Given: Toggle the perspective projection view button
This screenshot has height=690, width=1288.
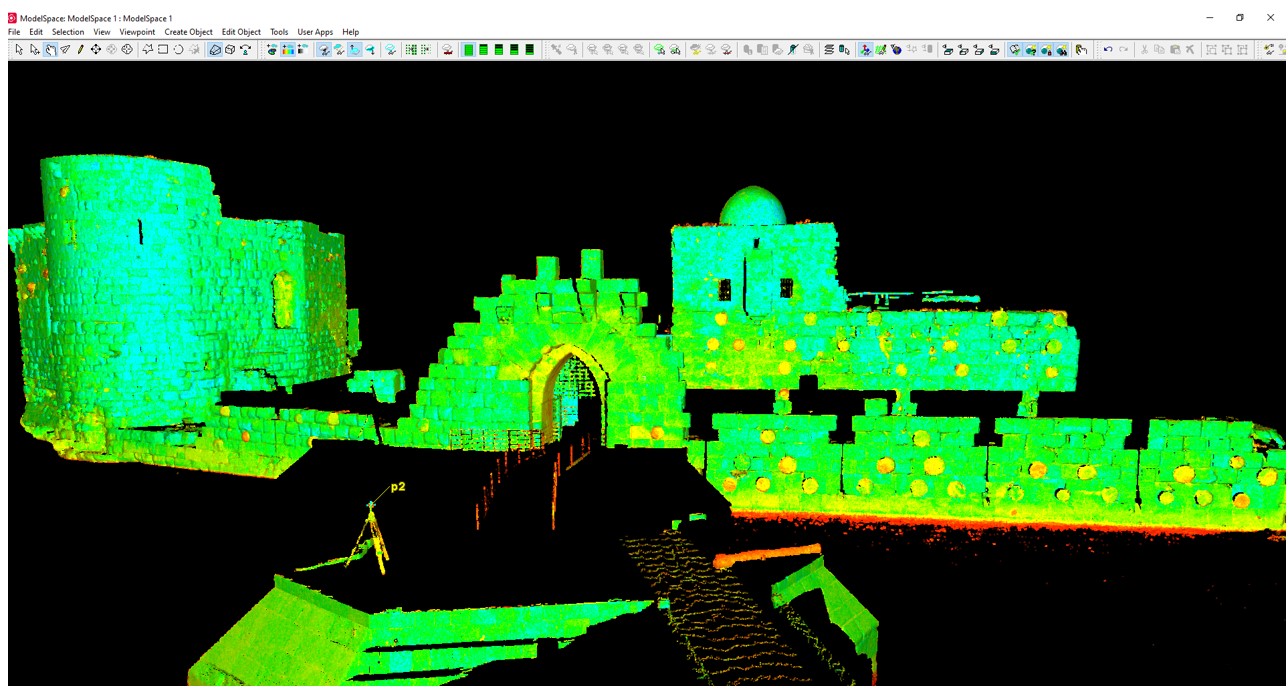Looking at the screenshot, I should coord(215,50).
